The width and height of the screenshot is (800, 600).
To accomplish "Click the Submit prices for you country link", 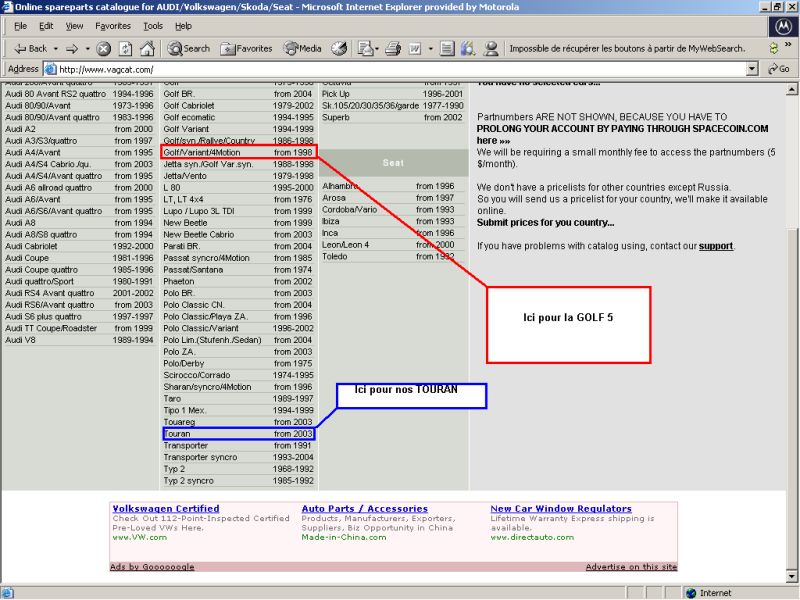I will 545,222.
